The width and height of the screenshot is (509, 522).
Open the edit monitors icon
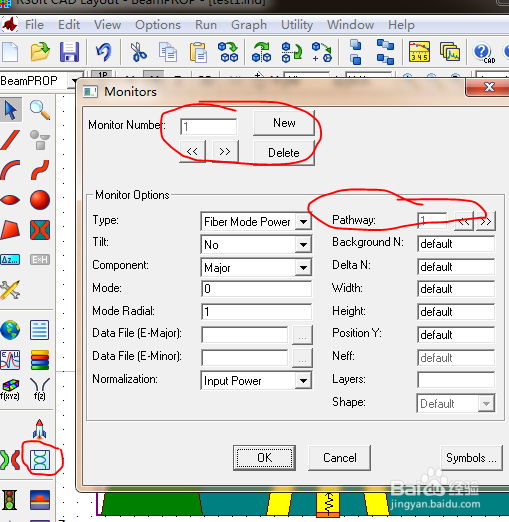pyautogui.click(x=40, y=460)
